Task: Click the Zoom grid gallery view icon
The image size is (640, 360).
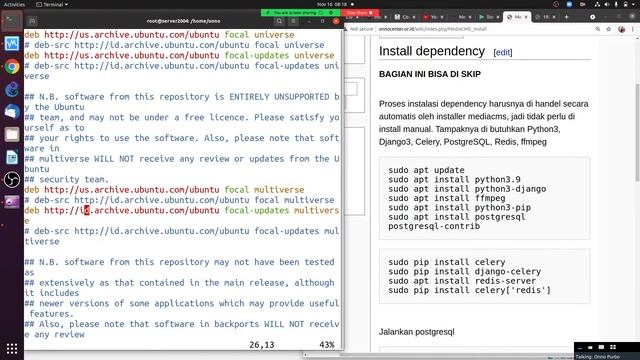Action: click(x=613, y=347)
